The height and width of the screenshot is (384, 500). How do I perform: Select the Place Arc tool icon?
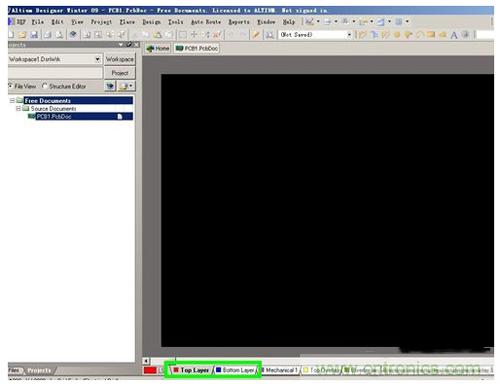pos(419,35)
